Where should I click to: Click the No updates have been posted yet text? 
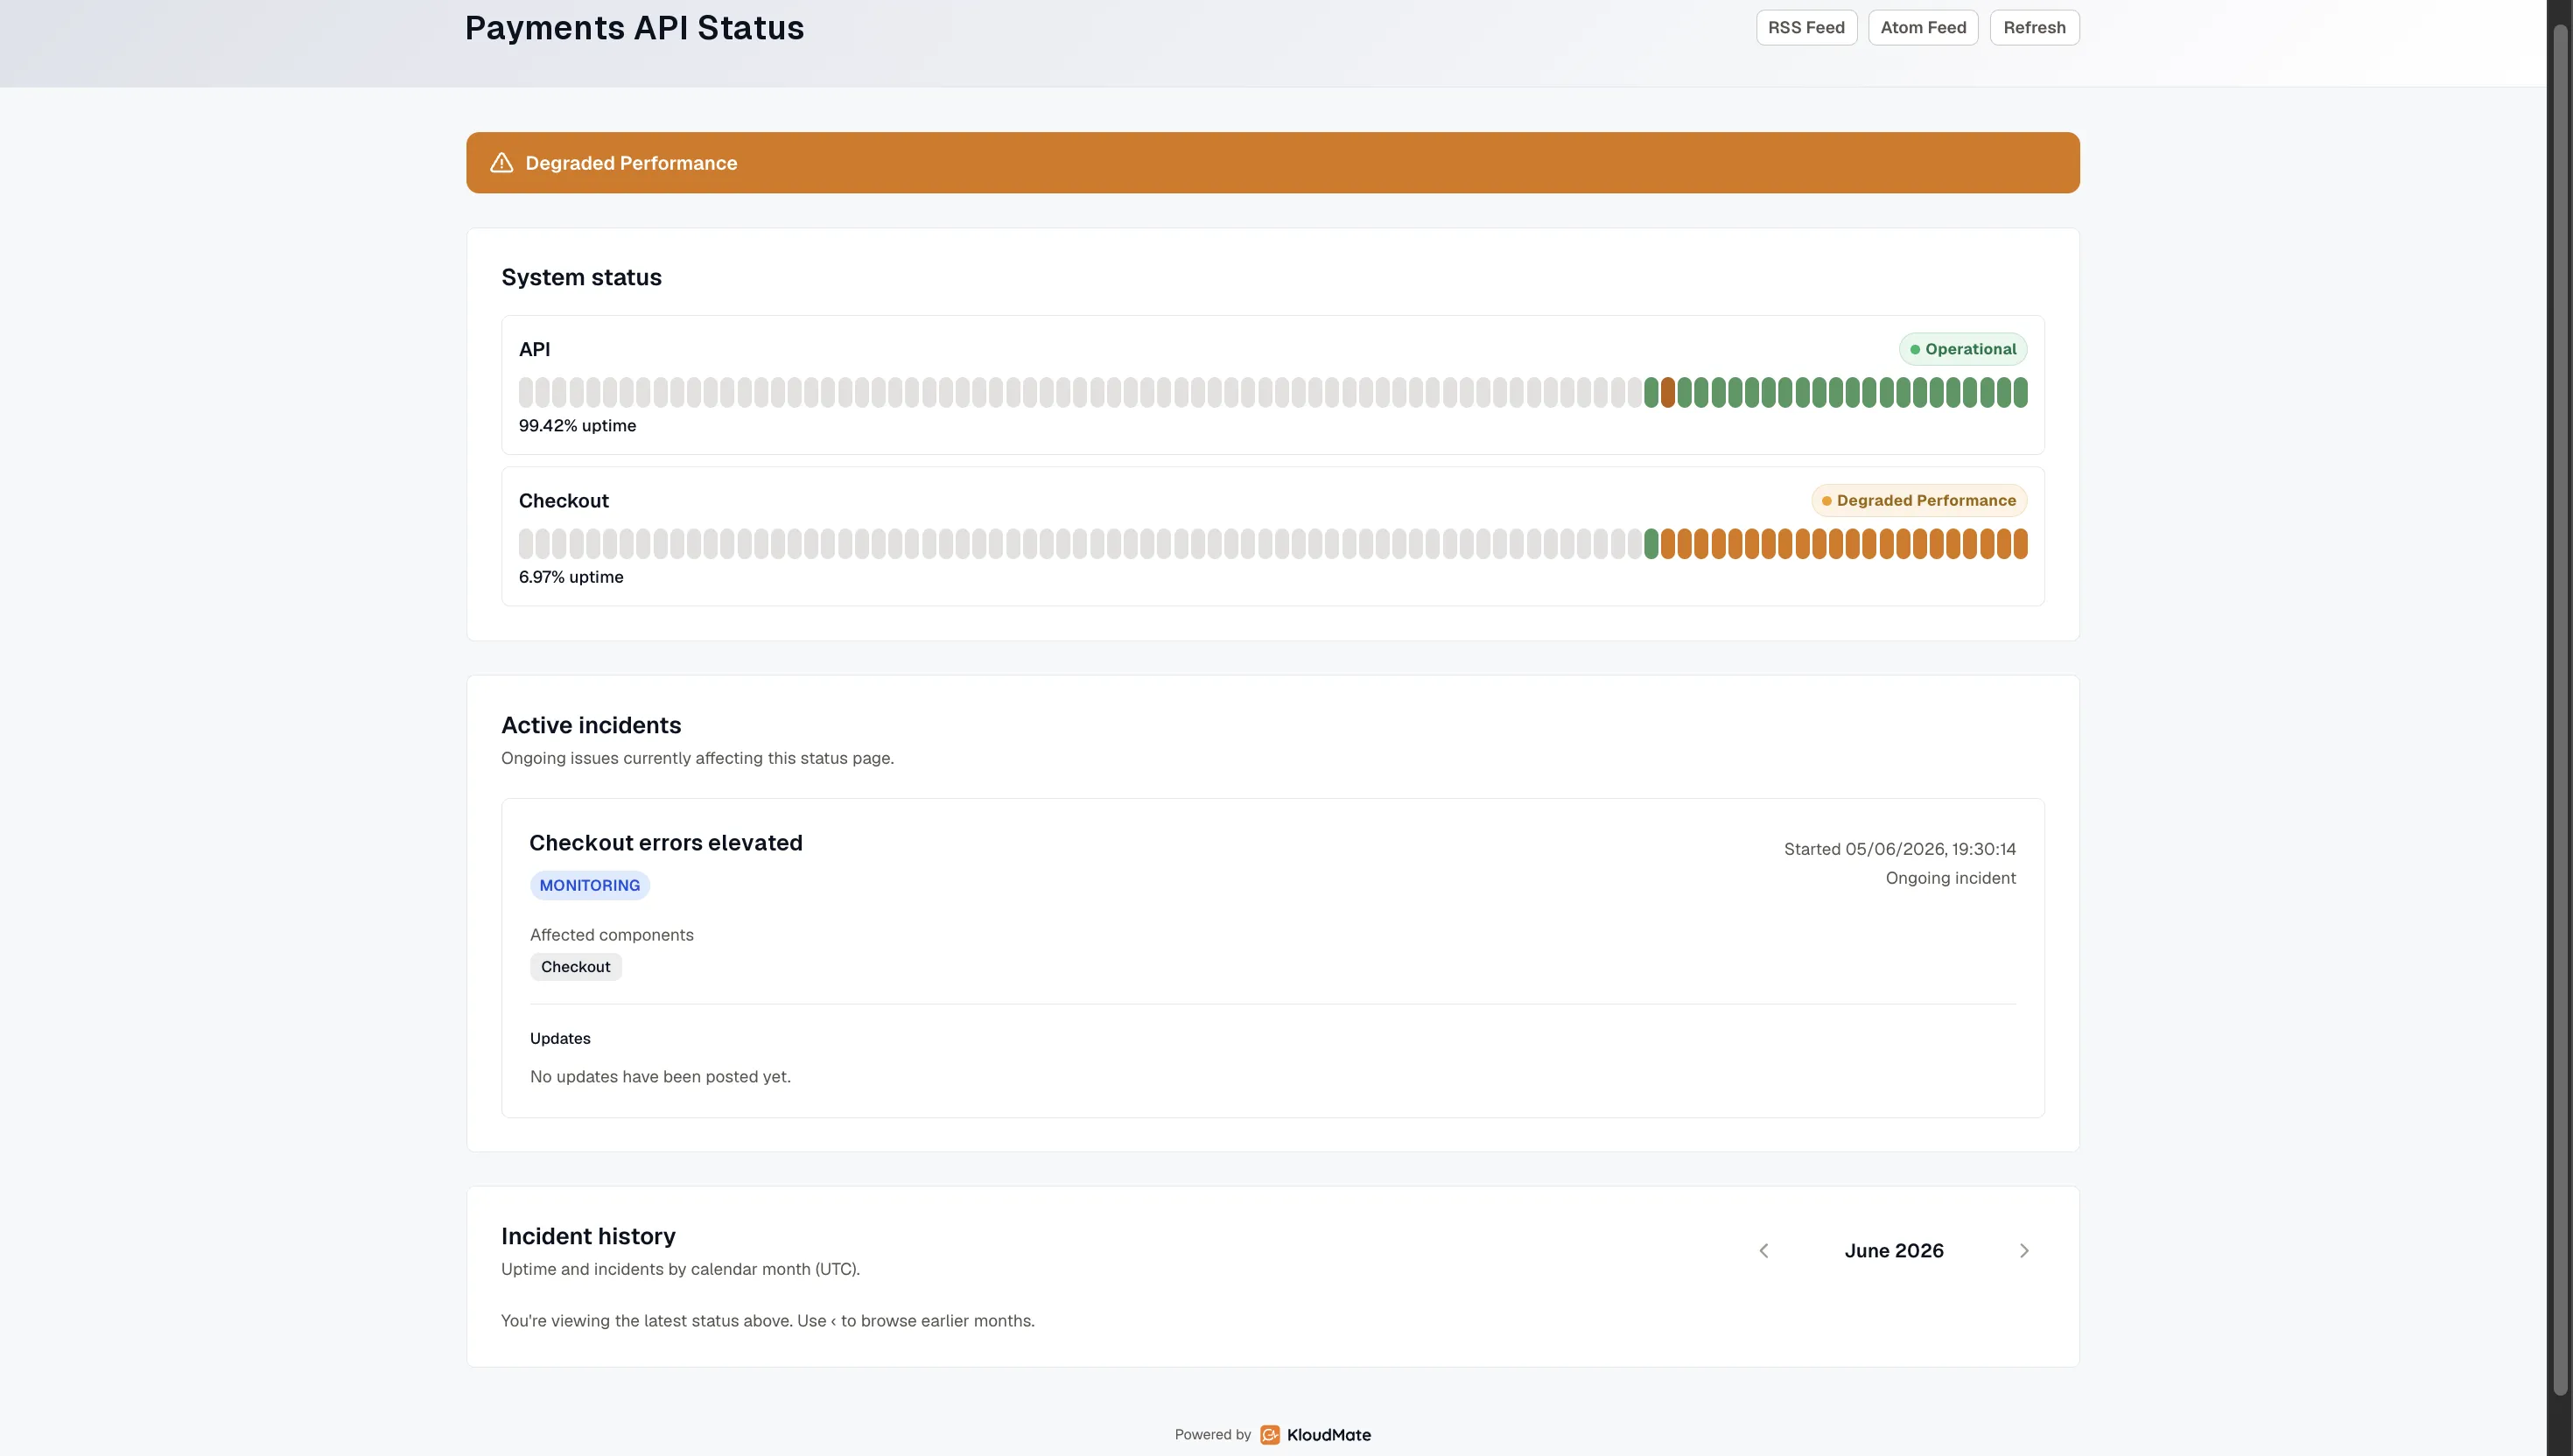point(660,1076)
